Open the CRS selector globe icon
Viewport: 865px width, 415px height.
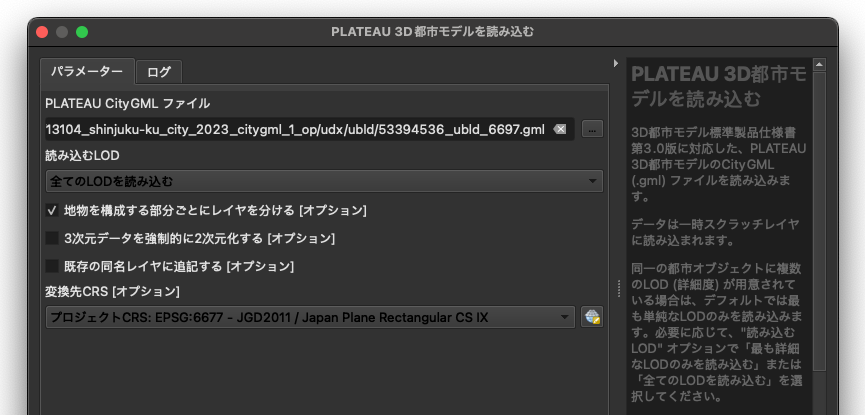coord(592,317)
